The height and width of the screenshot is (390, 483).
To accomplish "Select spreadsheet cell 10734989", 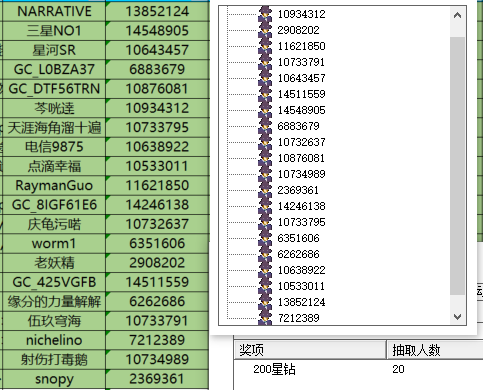I will 157,360.
